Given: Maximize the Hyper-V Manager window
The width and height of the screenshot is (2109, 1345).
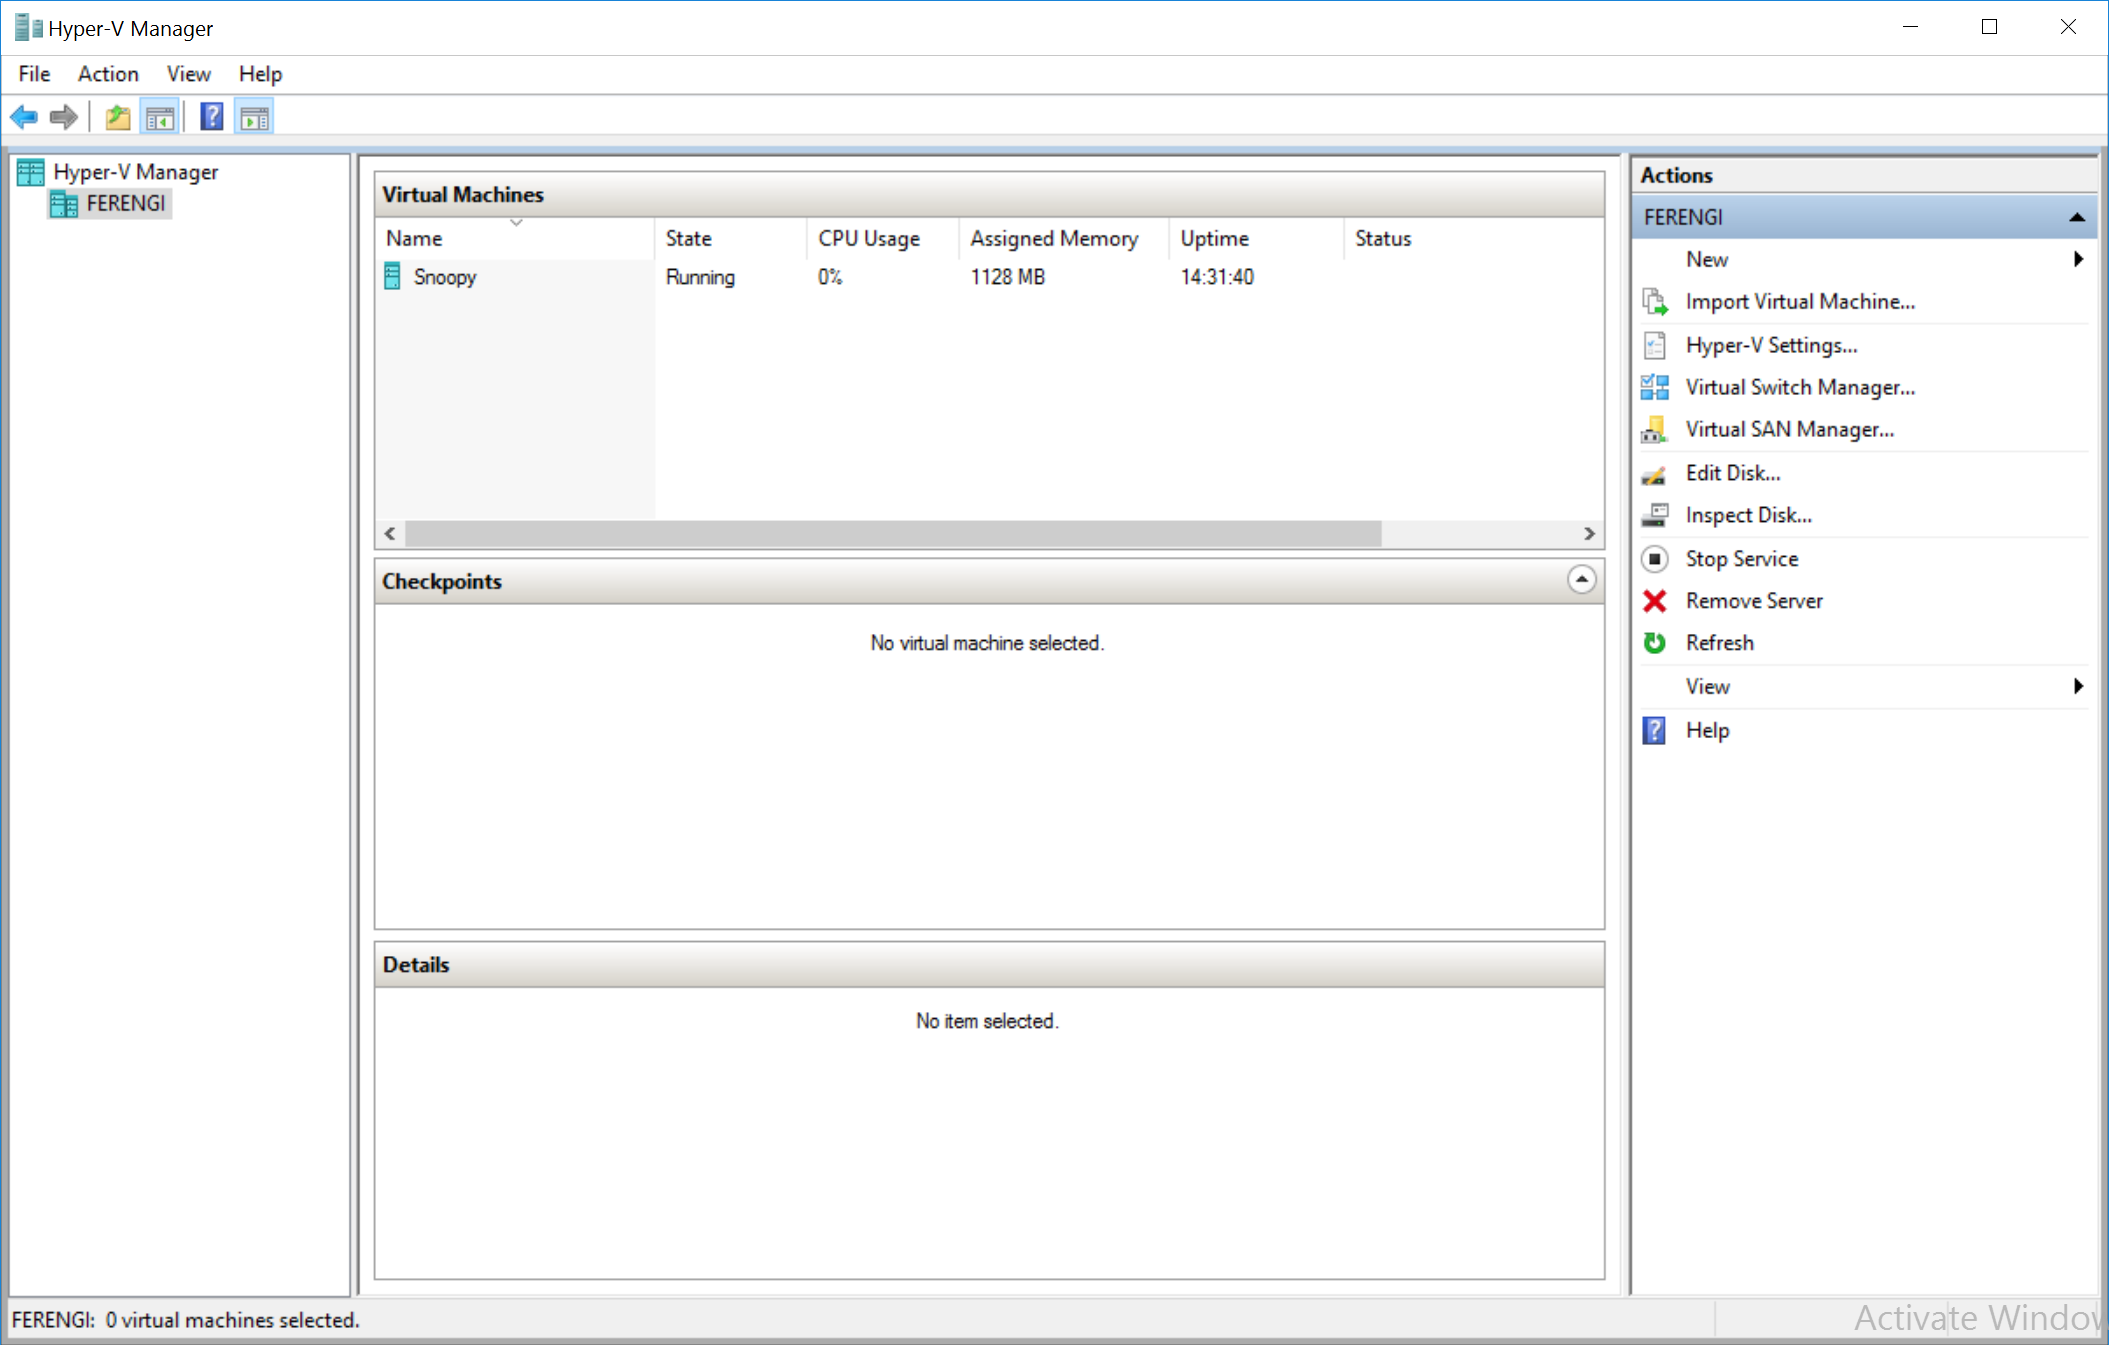Looking at the screenshot, I should (1989, 28).
